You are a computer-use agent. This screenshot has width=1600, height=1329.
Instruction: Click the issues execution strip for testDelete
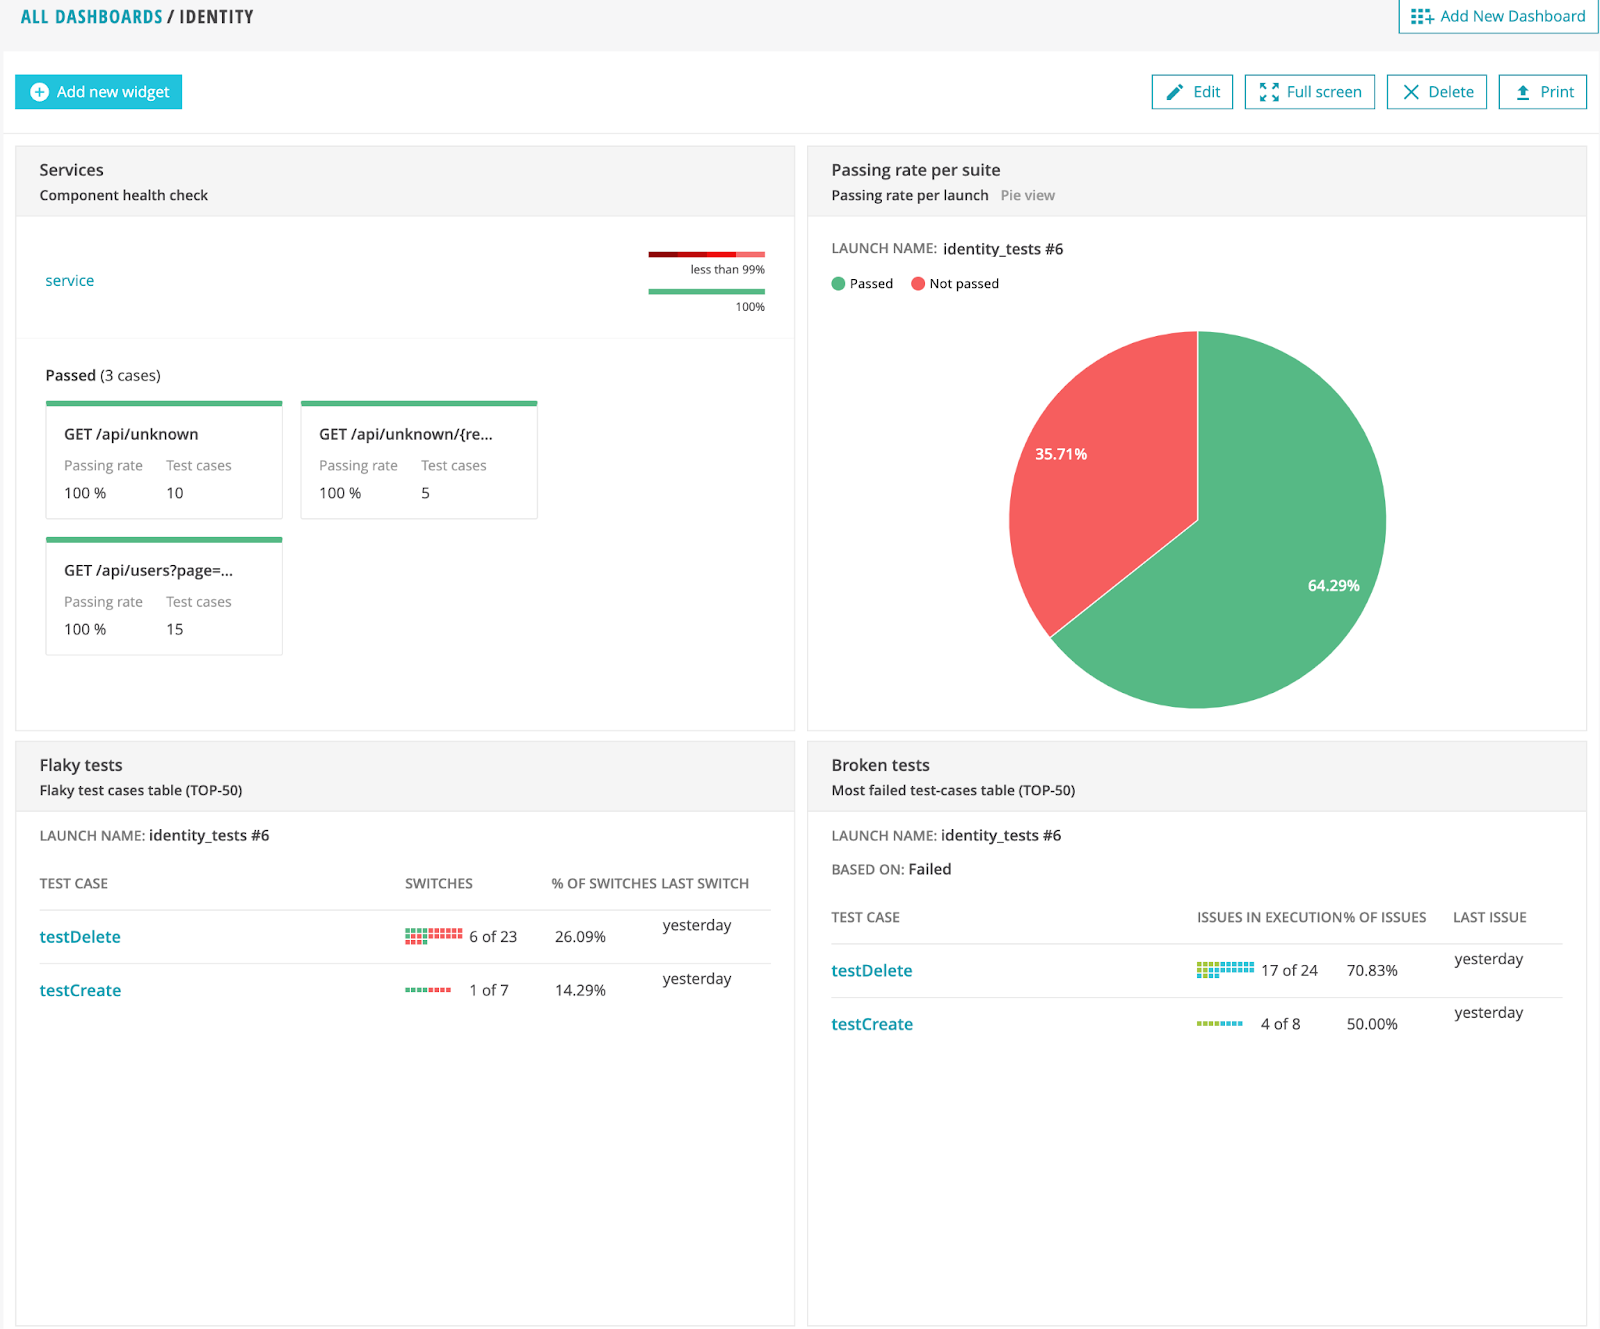point(1224,969)
